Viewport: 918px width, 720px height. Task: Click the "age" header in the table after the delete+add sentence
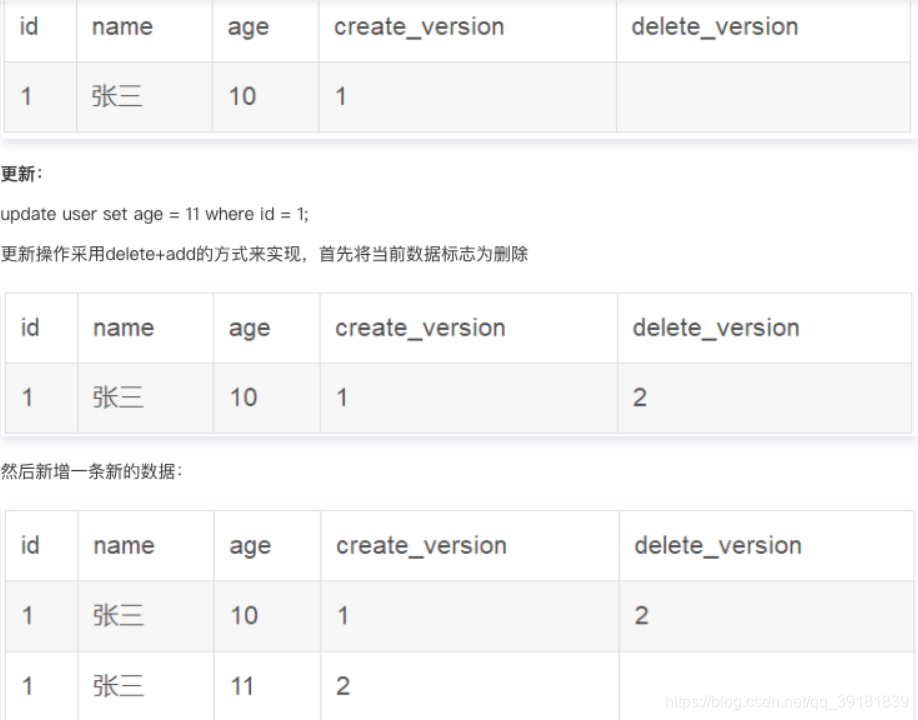(x=249, y=329)
